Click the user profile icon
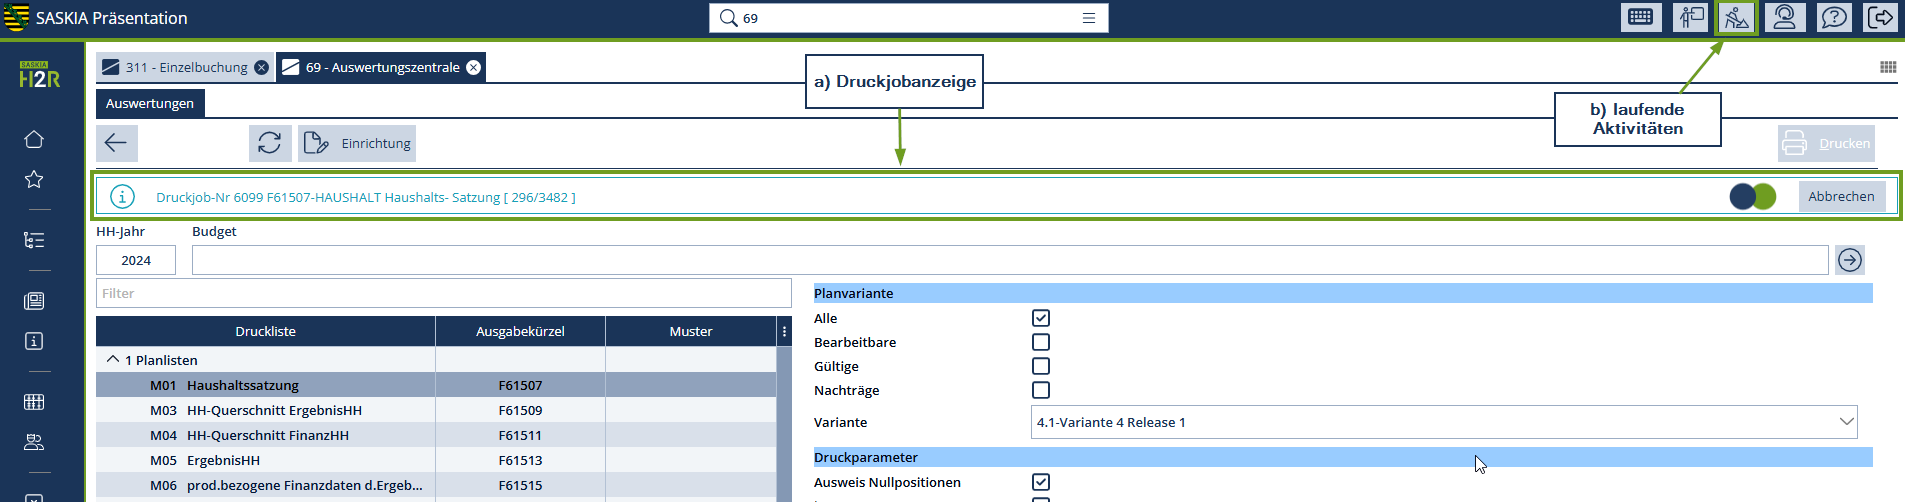The width and height of the screenshot is (1905, 502). [1784, 18]
